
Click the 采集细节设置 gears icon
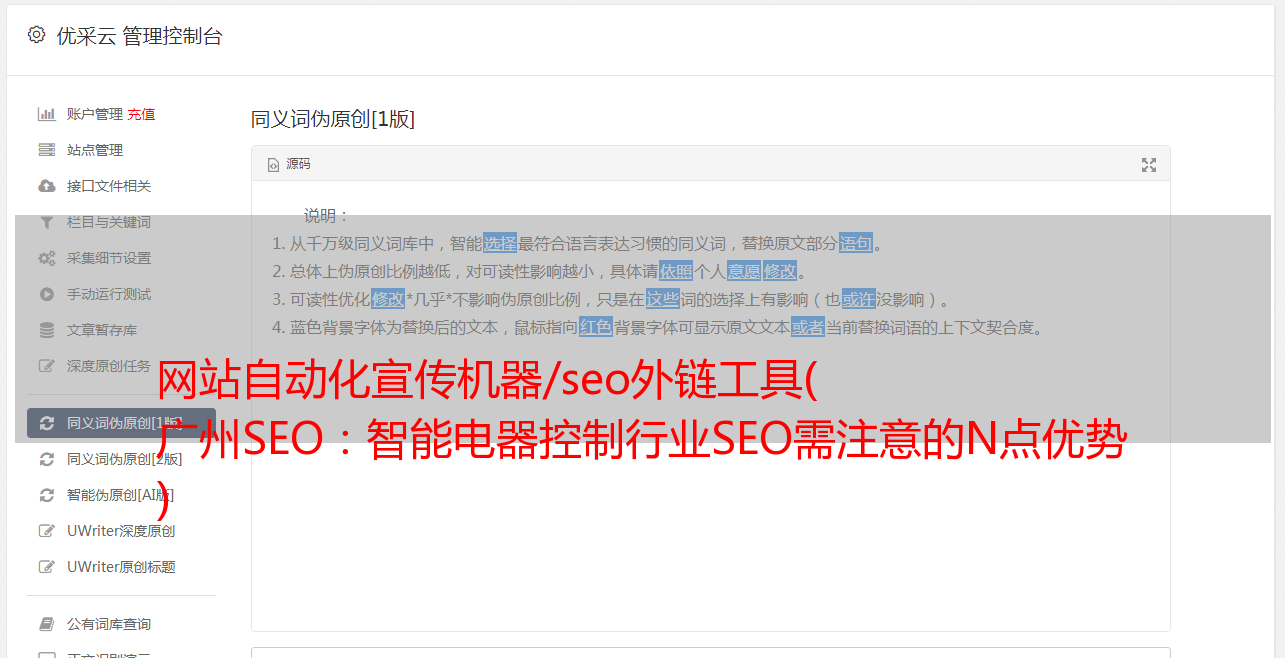click(x=46, y=258)
